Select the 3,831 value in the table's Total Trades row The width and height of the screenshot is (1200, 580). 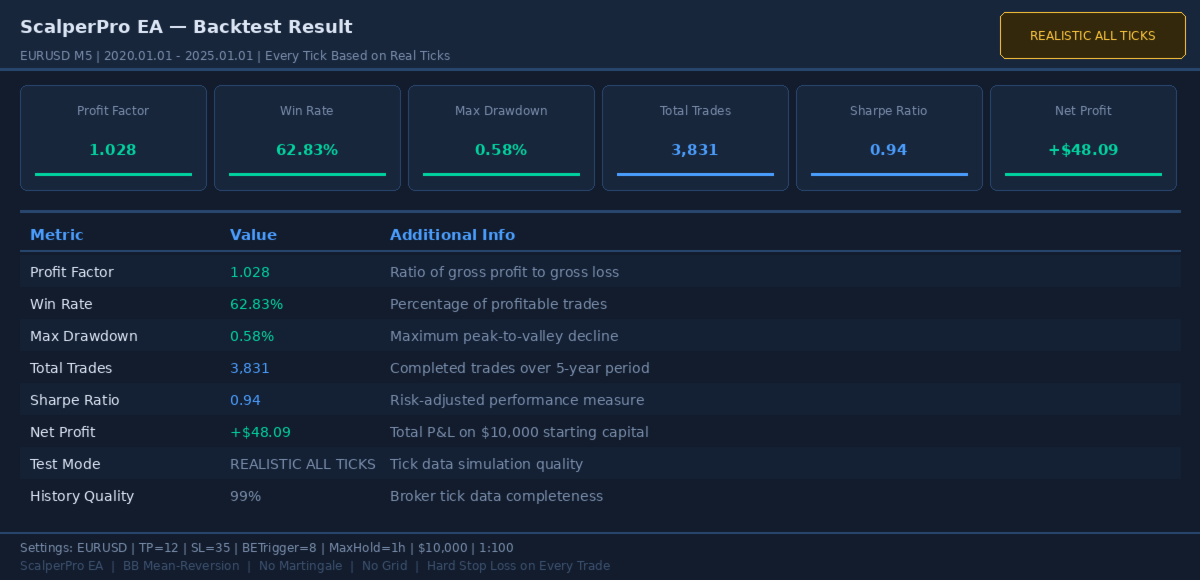(x=250, y=368)
